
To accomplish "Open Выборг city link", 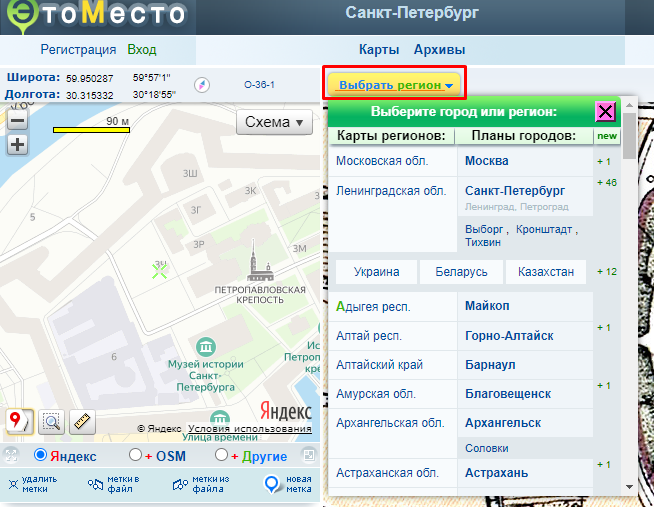I will tap(484, 230).
